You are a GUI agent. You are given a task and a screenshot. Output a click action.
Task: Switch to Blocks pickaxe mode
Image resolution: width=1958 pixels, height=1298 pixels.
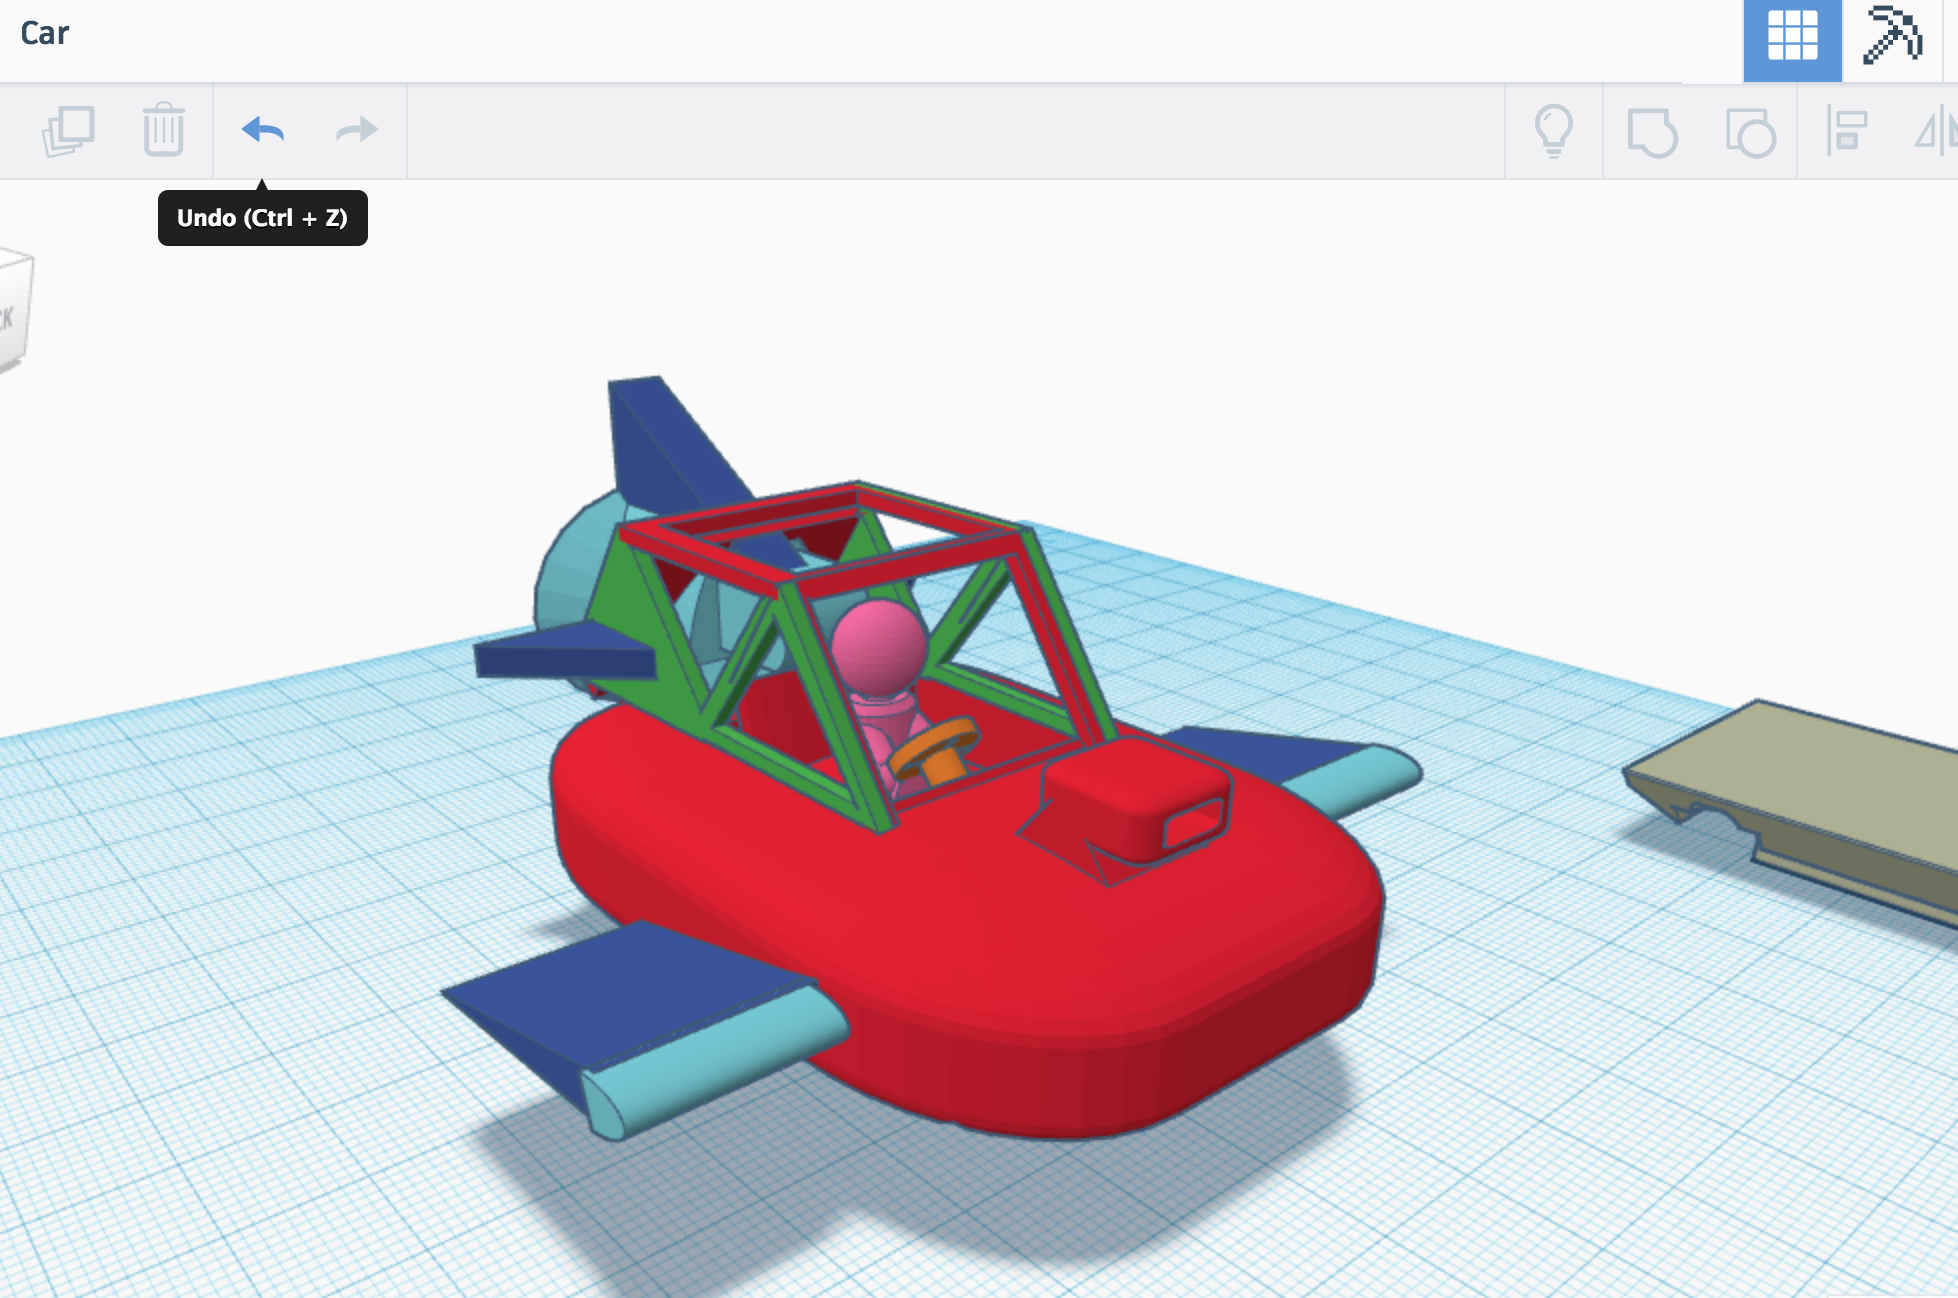point(1891,36)
